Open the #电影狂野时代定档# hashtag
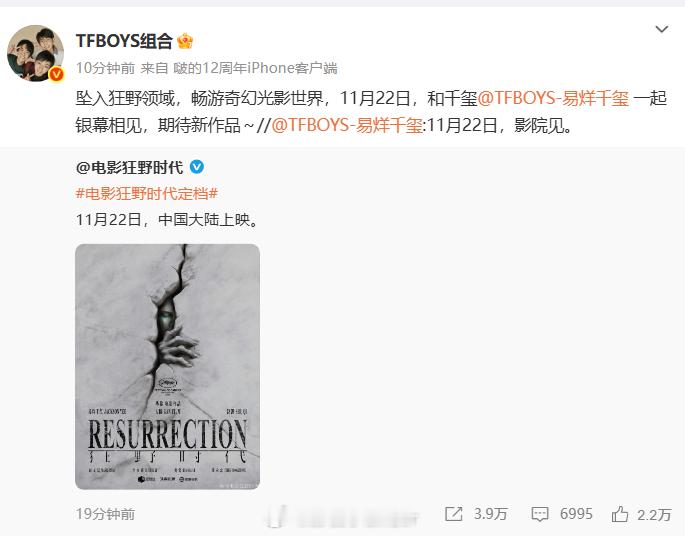This screenshot has height=536, width=685. 147,193
